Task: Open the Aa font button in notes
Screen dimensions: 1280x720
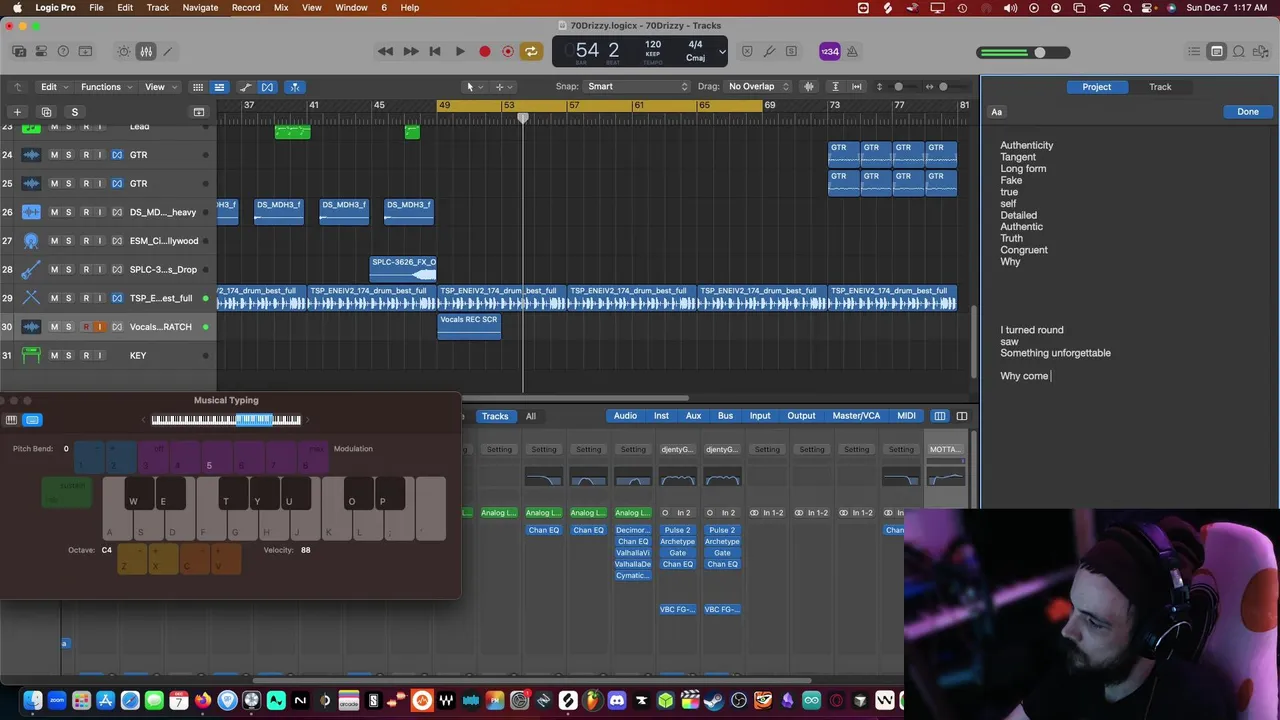Action: 996,112
